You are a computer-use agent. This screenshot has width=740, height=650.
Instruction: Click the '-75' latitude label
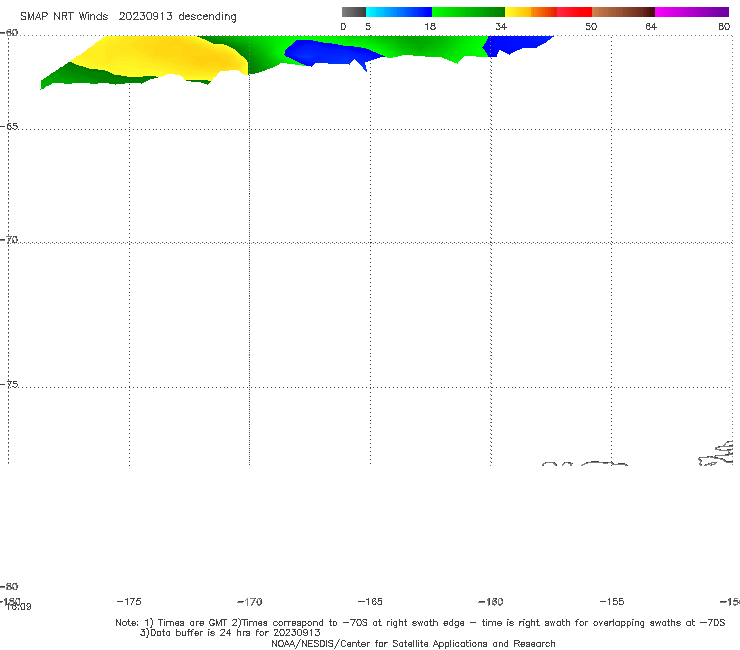(x=9, y=384)
